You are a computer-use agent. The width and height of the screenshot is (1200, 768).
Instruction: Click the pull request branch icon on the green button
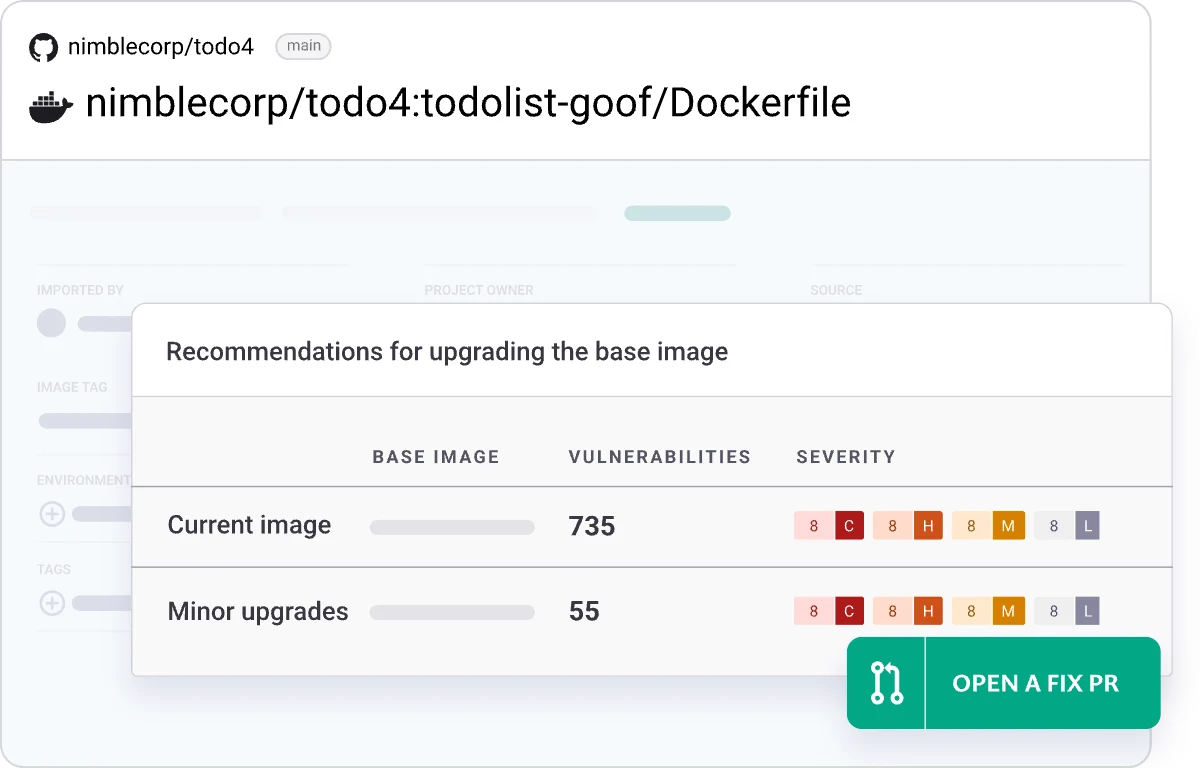click(888, 683)
